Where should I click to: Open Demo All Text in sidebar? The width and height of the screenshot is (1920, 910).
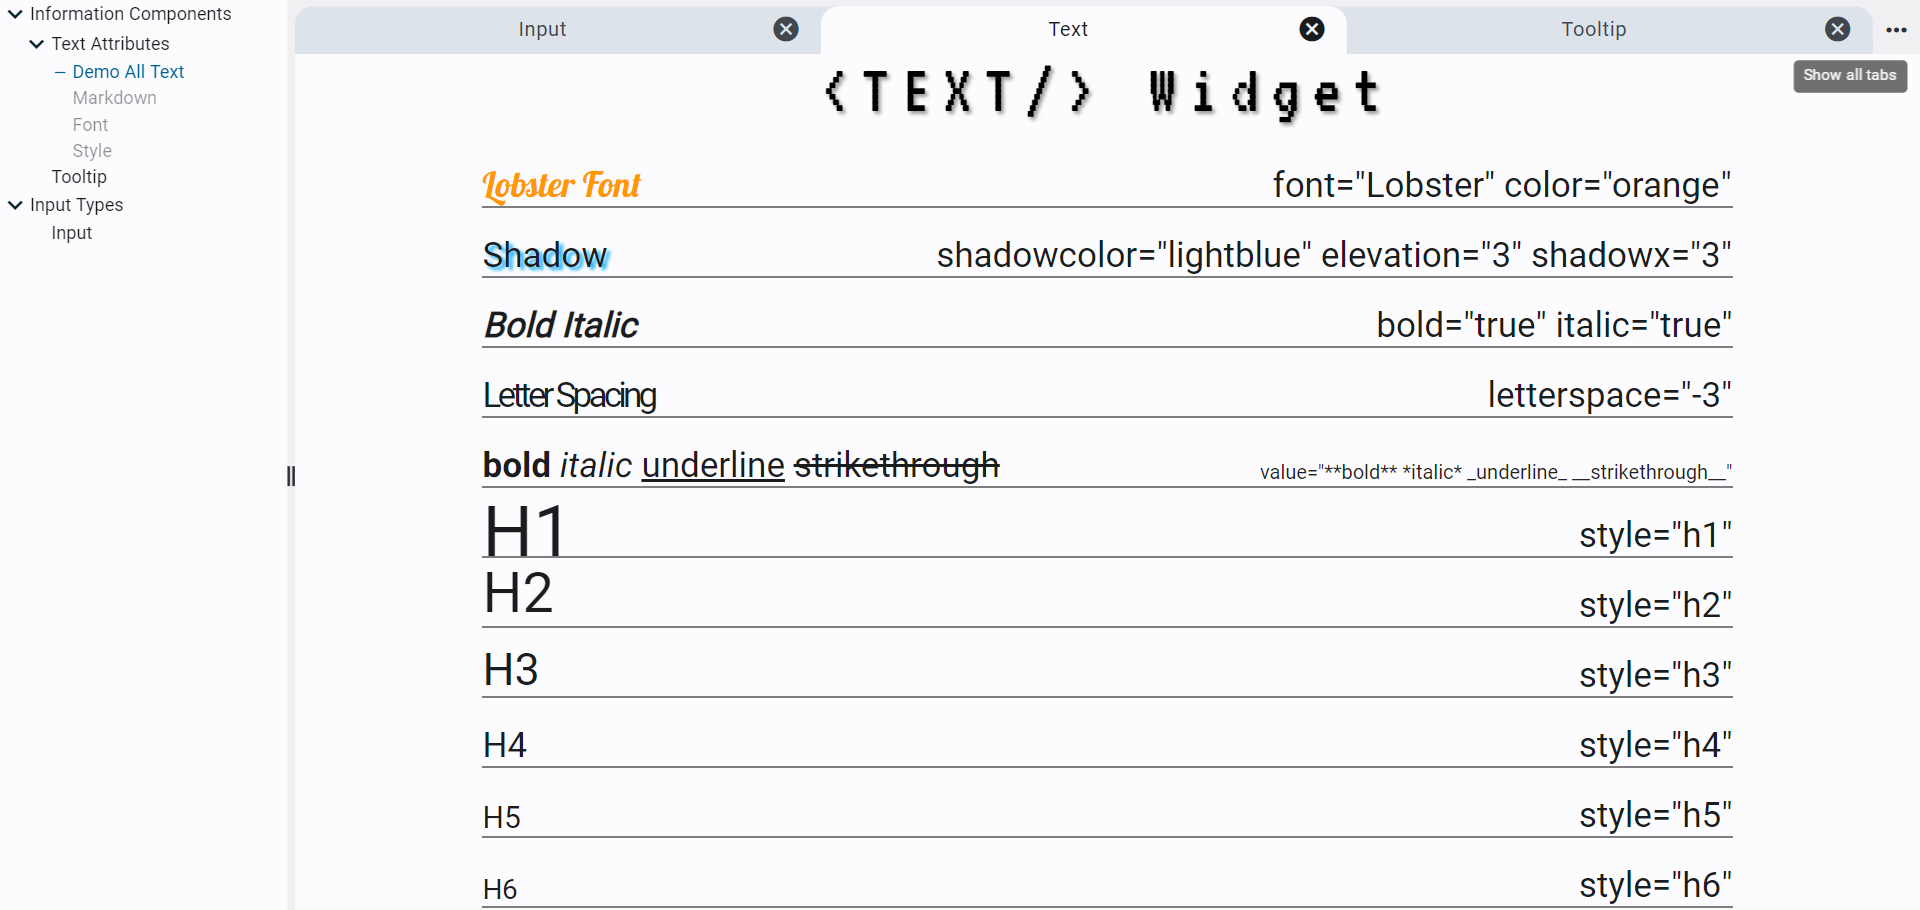coord(128,72)
